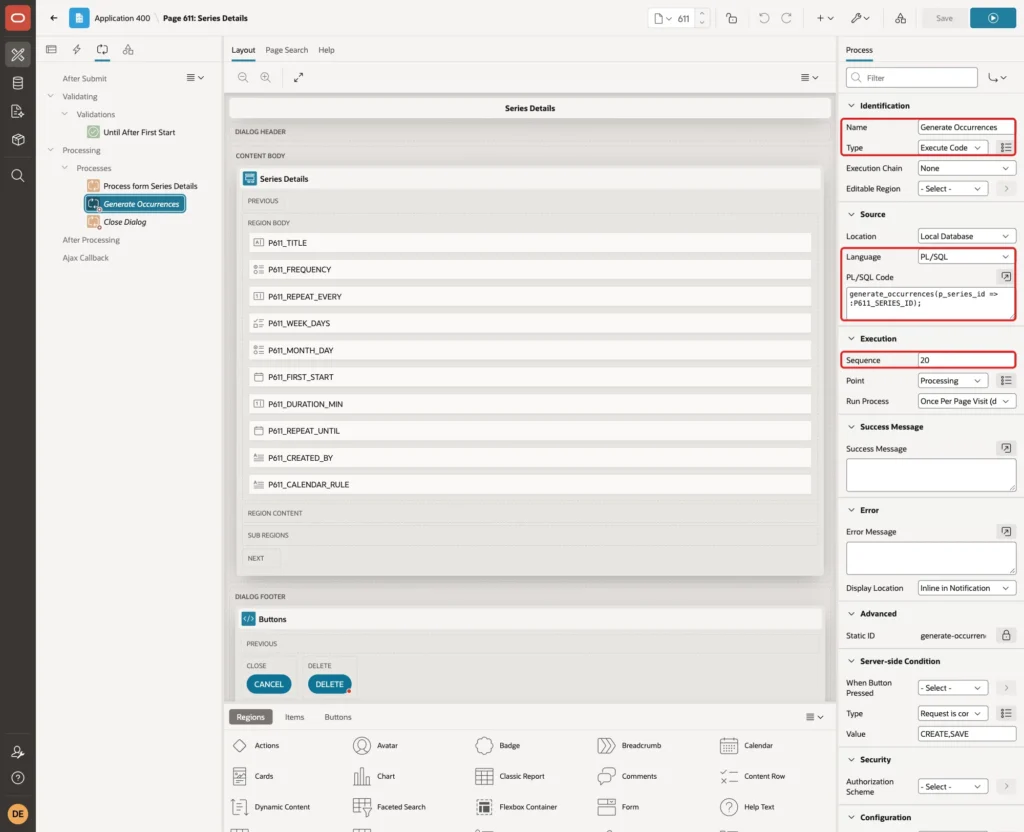This screenshot has width=1024, height=832.
Task: Switch to the Page Shared Components tab
Action: [128, 50]
